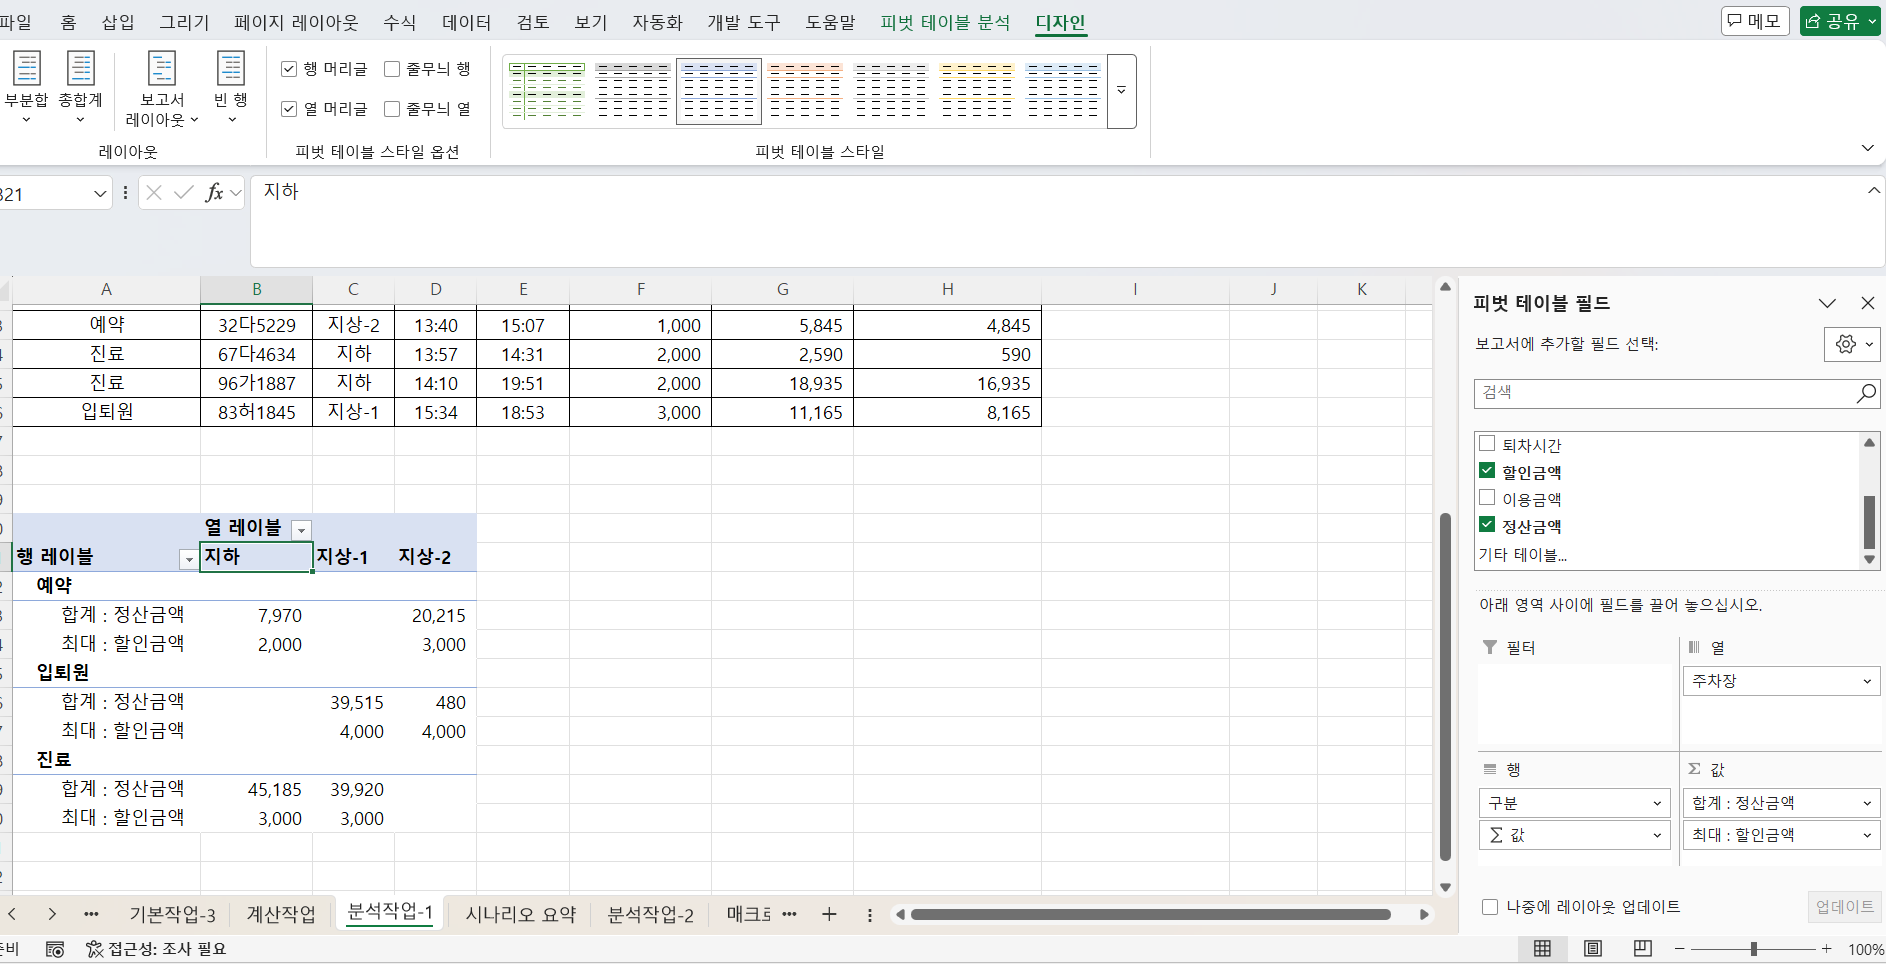
Task: Click the fx insert function icon
Action: (214, 193)
